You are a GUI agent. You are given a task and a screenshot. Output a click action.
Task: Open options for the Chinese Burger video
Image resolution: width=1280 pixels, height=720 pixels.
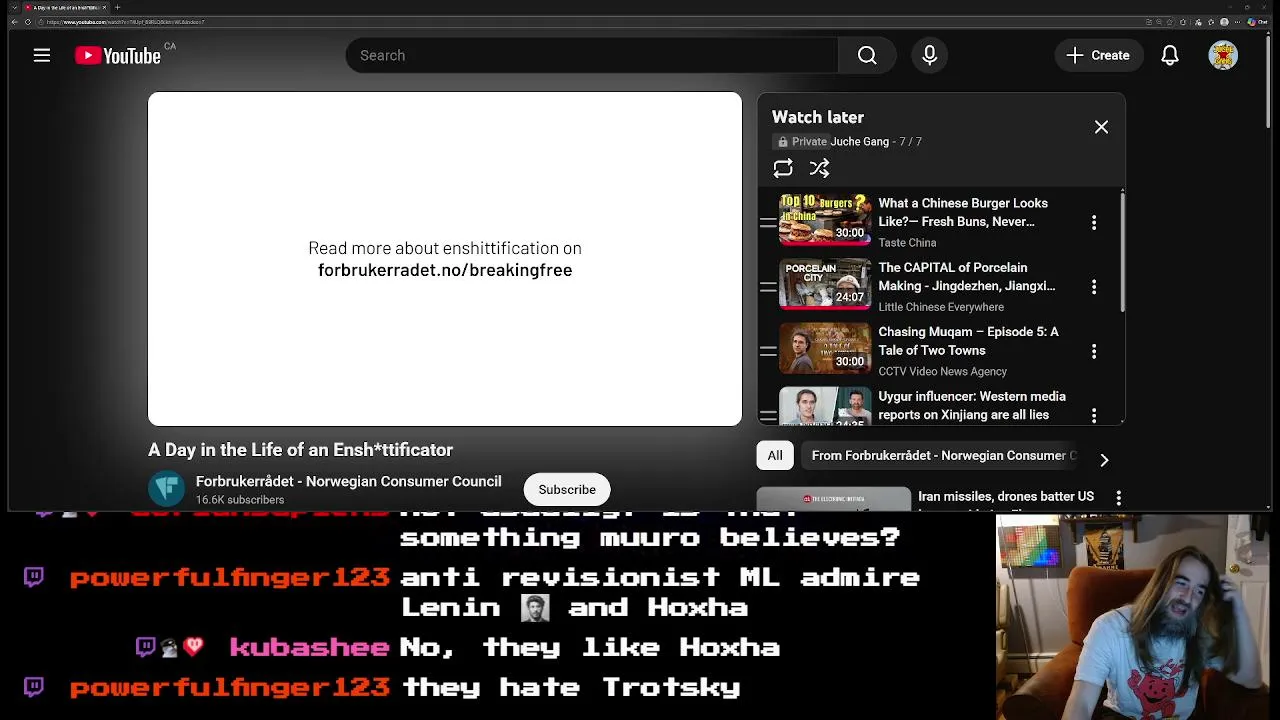(1094, 222)
